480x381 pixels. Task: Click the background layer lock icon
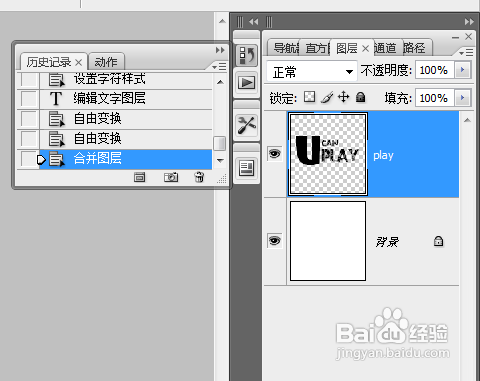[x=438, y=241]
